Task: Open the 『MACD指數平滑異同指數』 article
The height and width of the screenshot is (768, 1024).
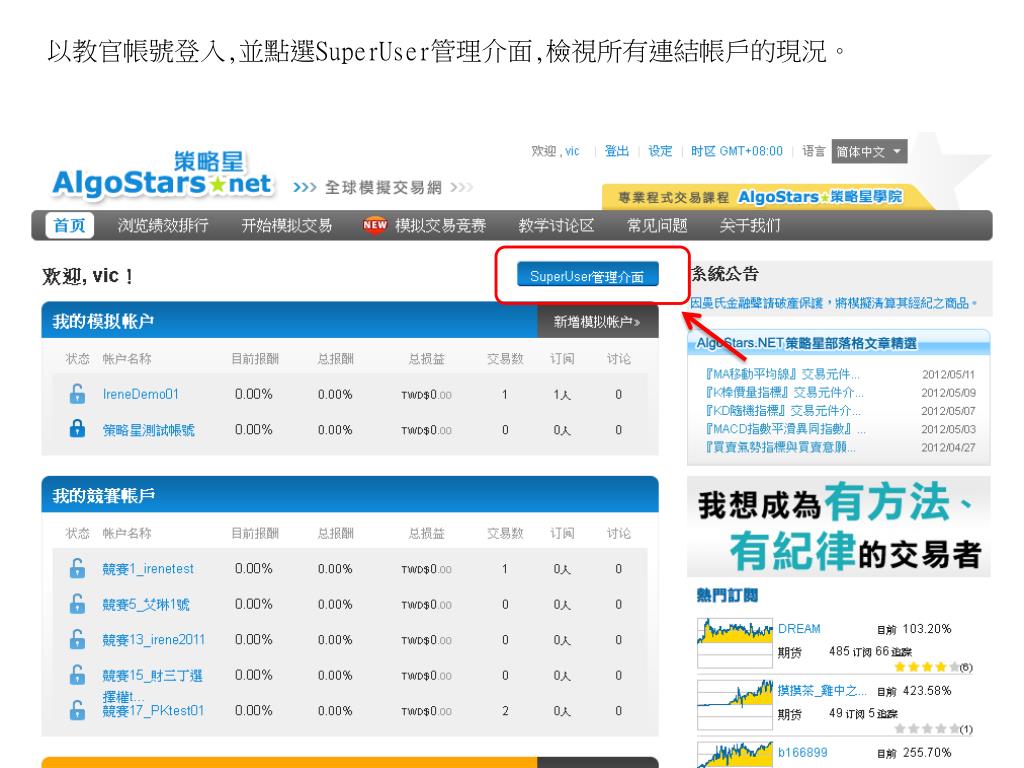Action: [785, 429]
